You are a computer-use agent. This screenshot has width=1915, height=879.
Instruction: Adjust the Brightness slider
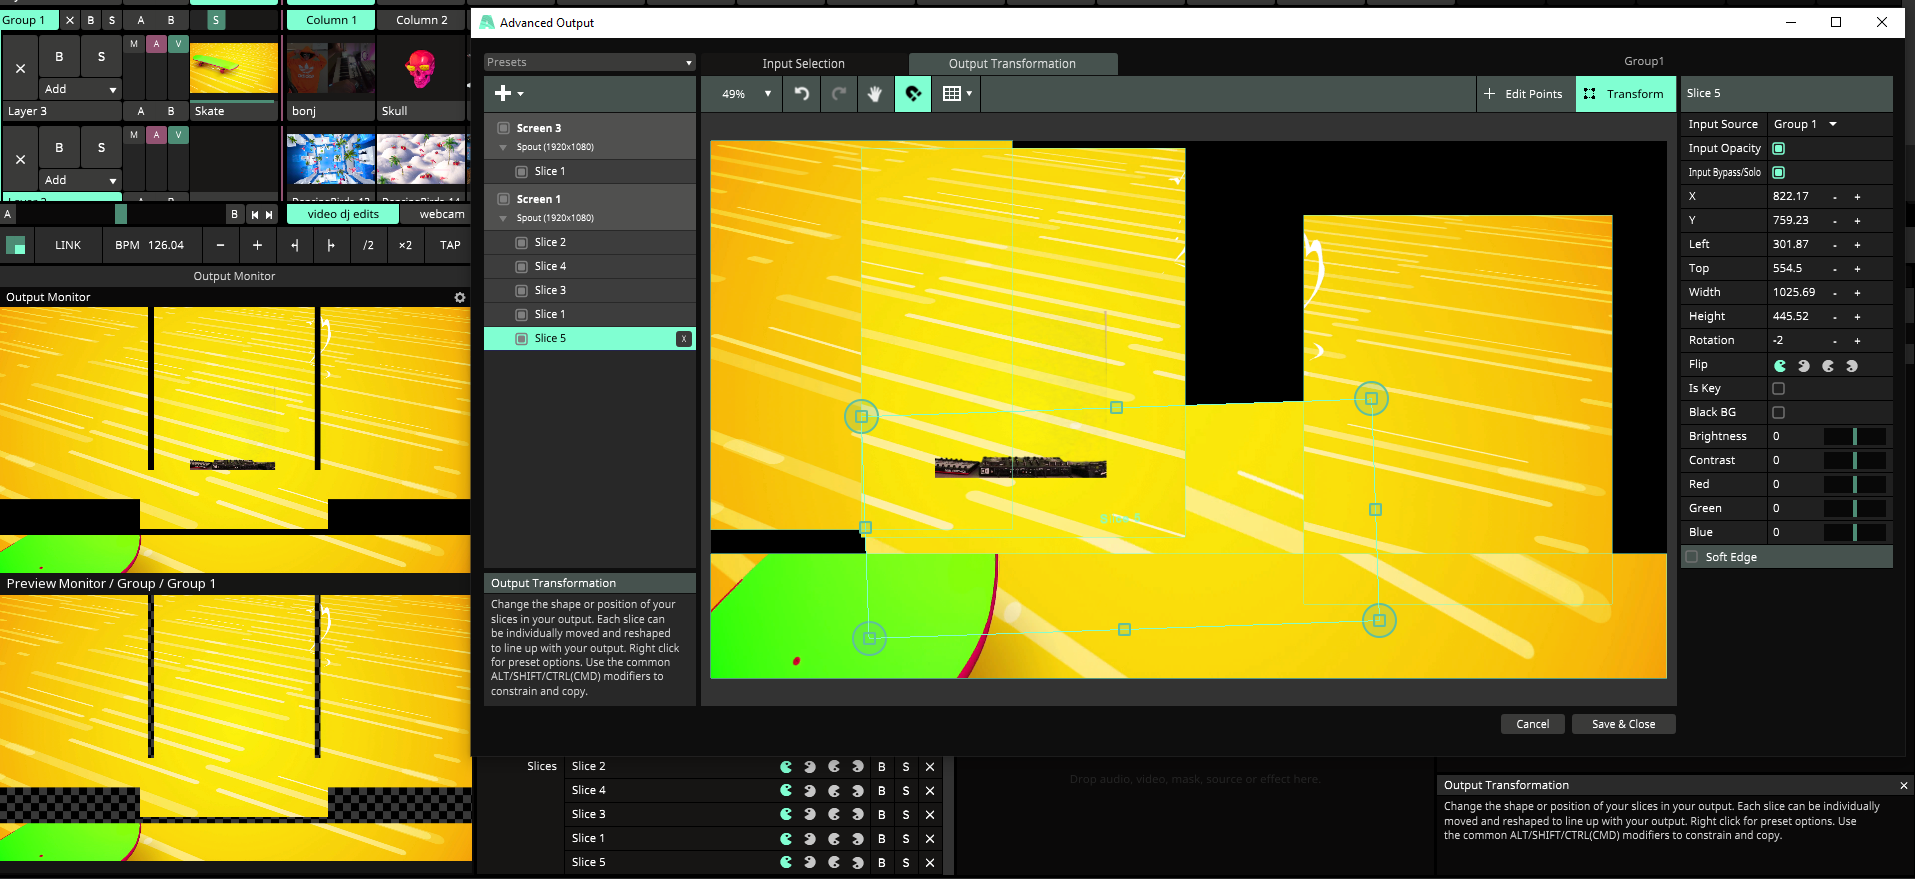[x=1854, y=437]
